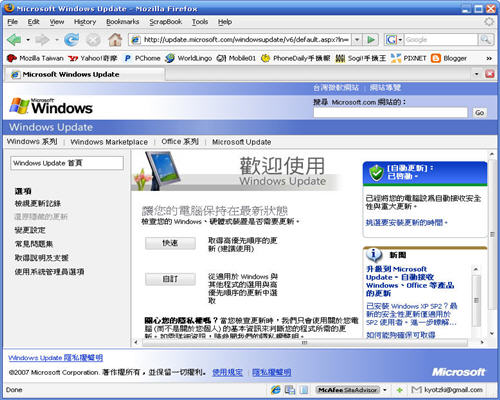Click the Stop loading icon
Screen dimensions: 500x400
93,40
